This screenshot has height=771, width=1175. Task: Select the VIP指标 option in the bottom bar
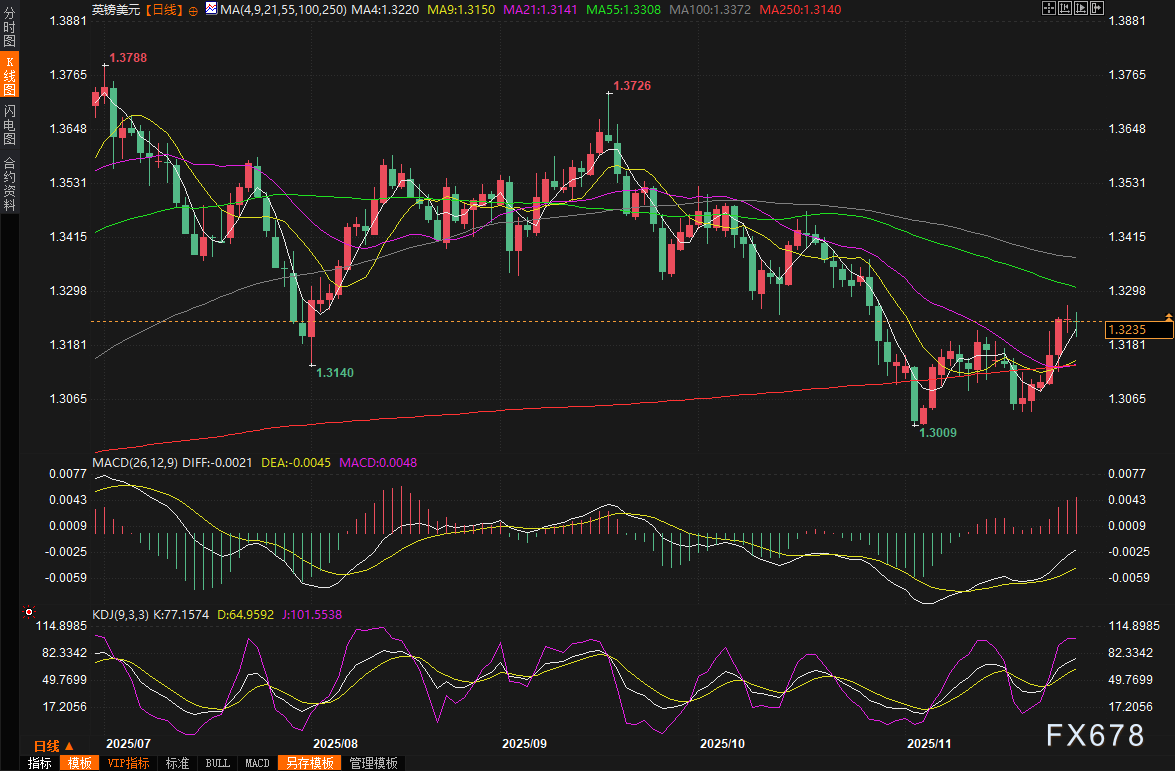pos(128,763)
